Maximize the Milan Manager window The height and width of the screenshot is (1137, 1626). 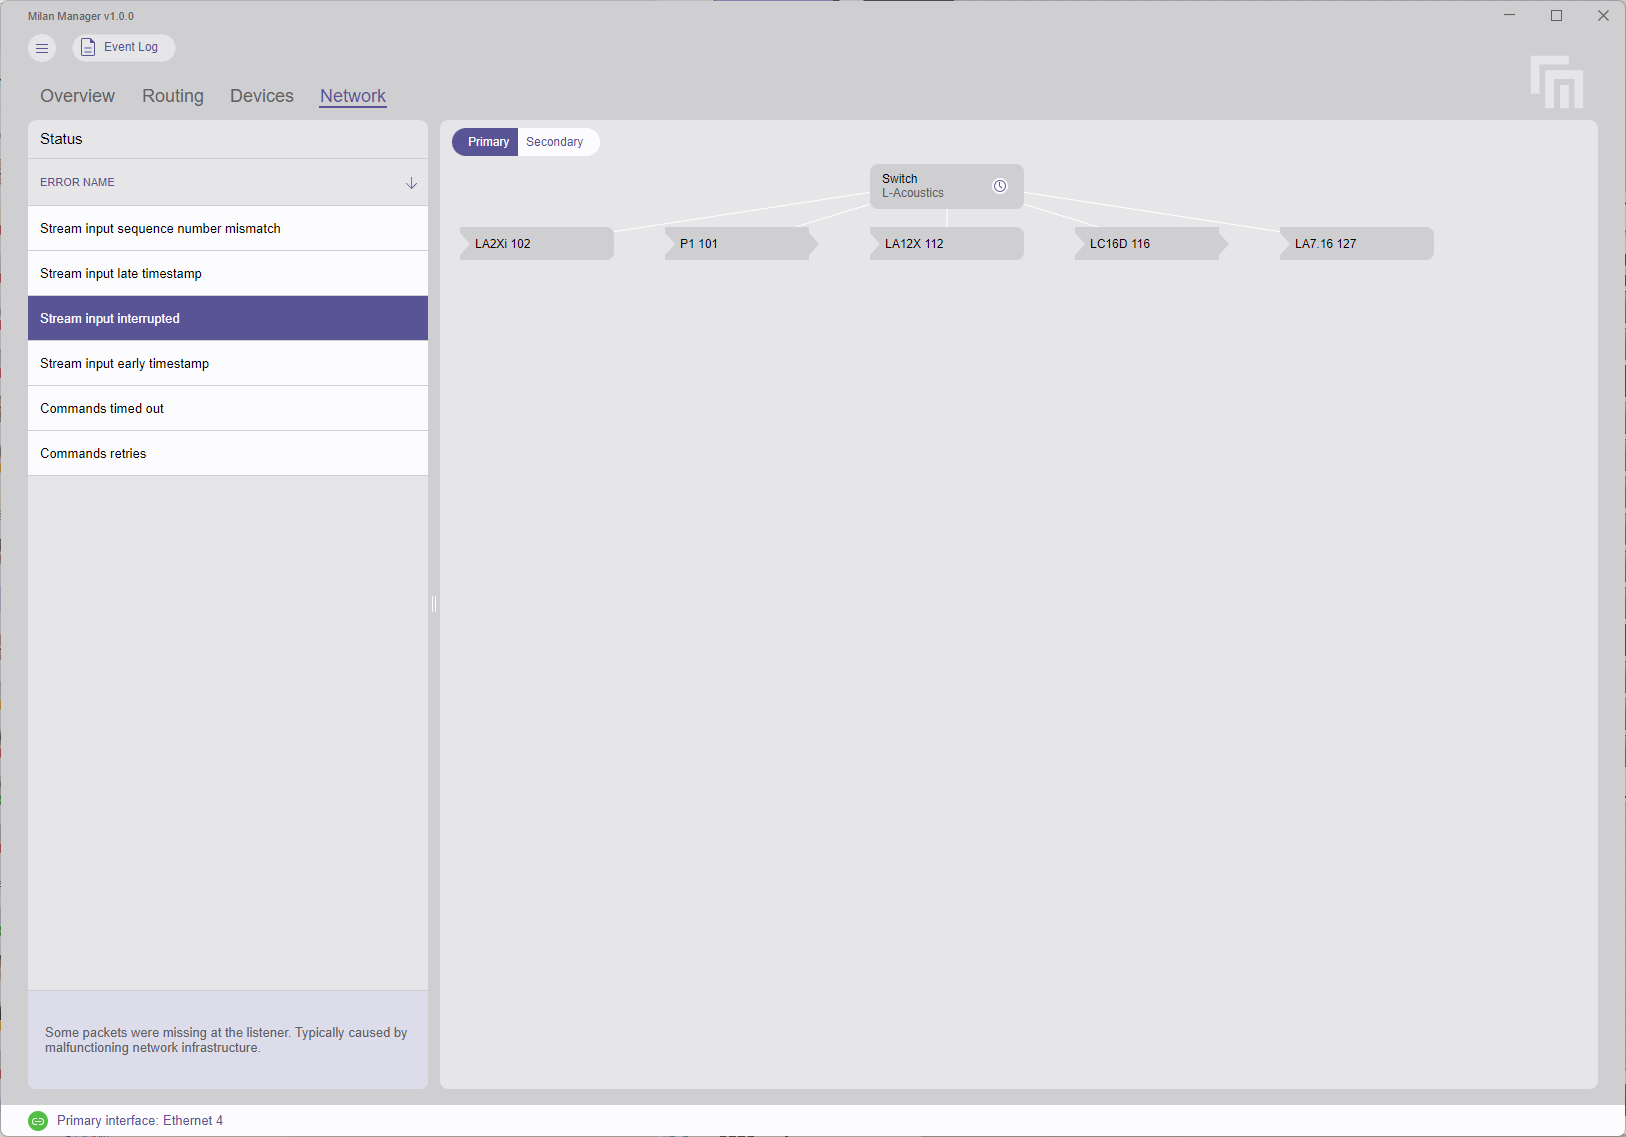click(1556, 15)
